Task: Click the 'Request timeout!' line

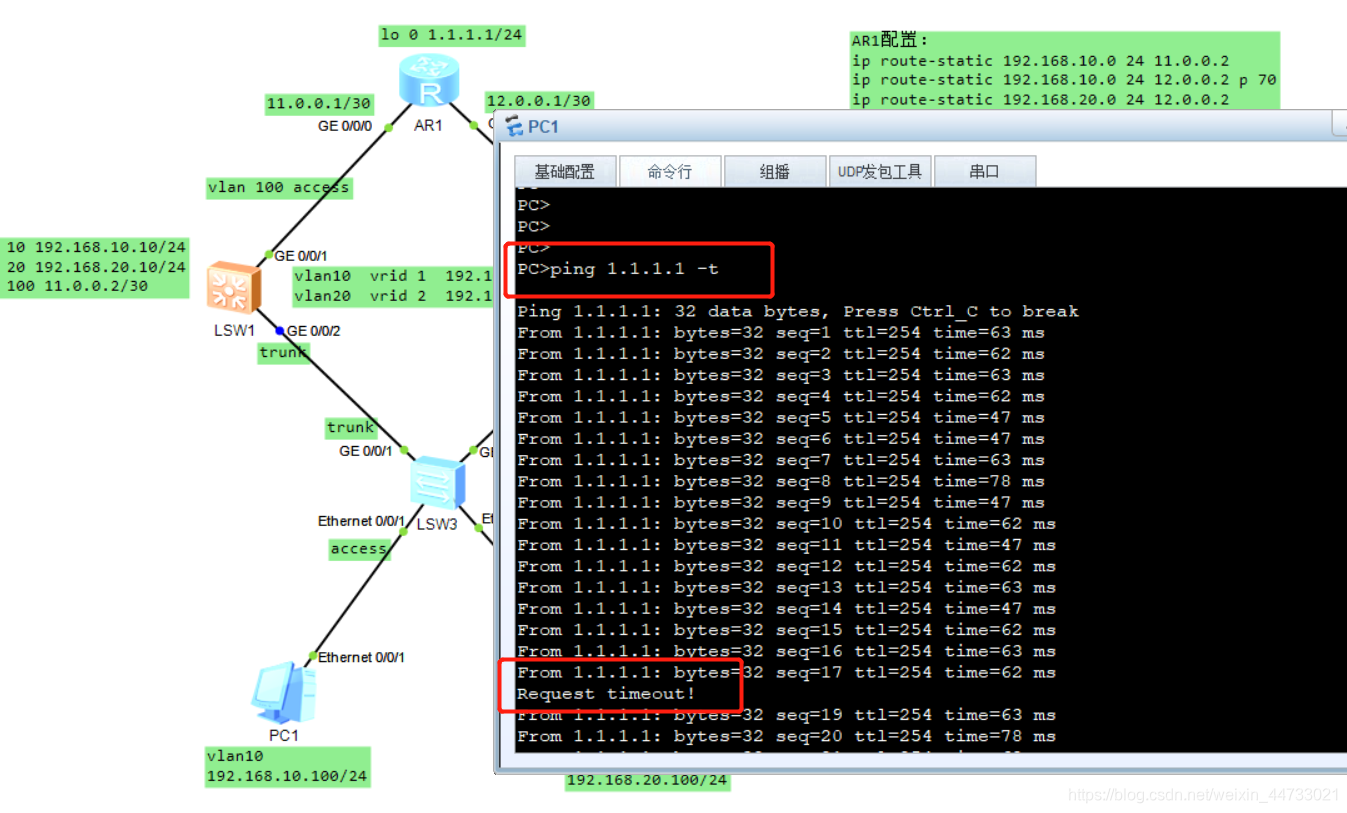Action: 606,693
